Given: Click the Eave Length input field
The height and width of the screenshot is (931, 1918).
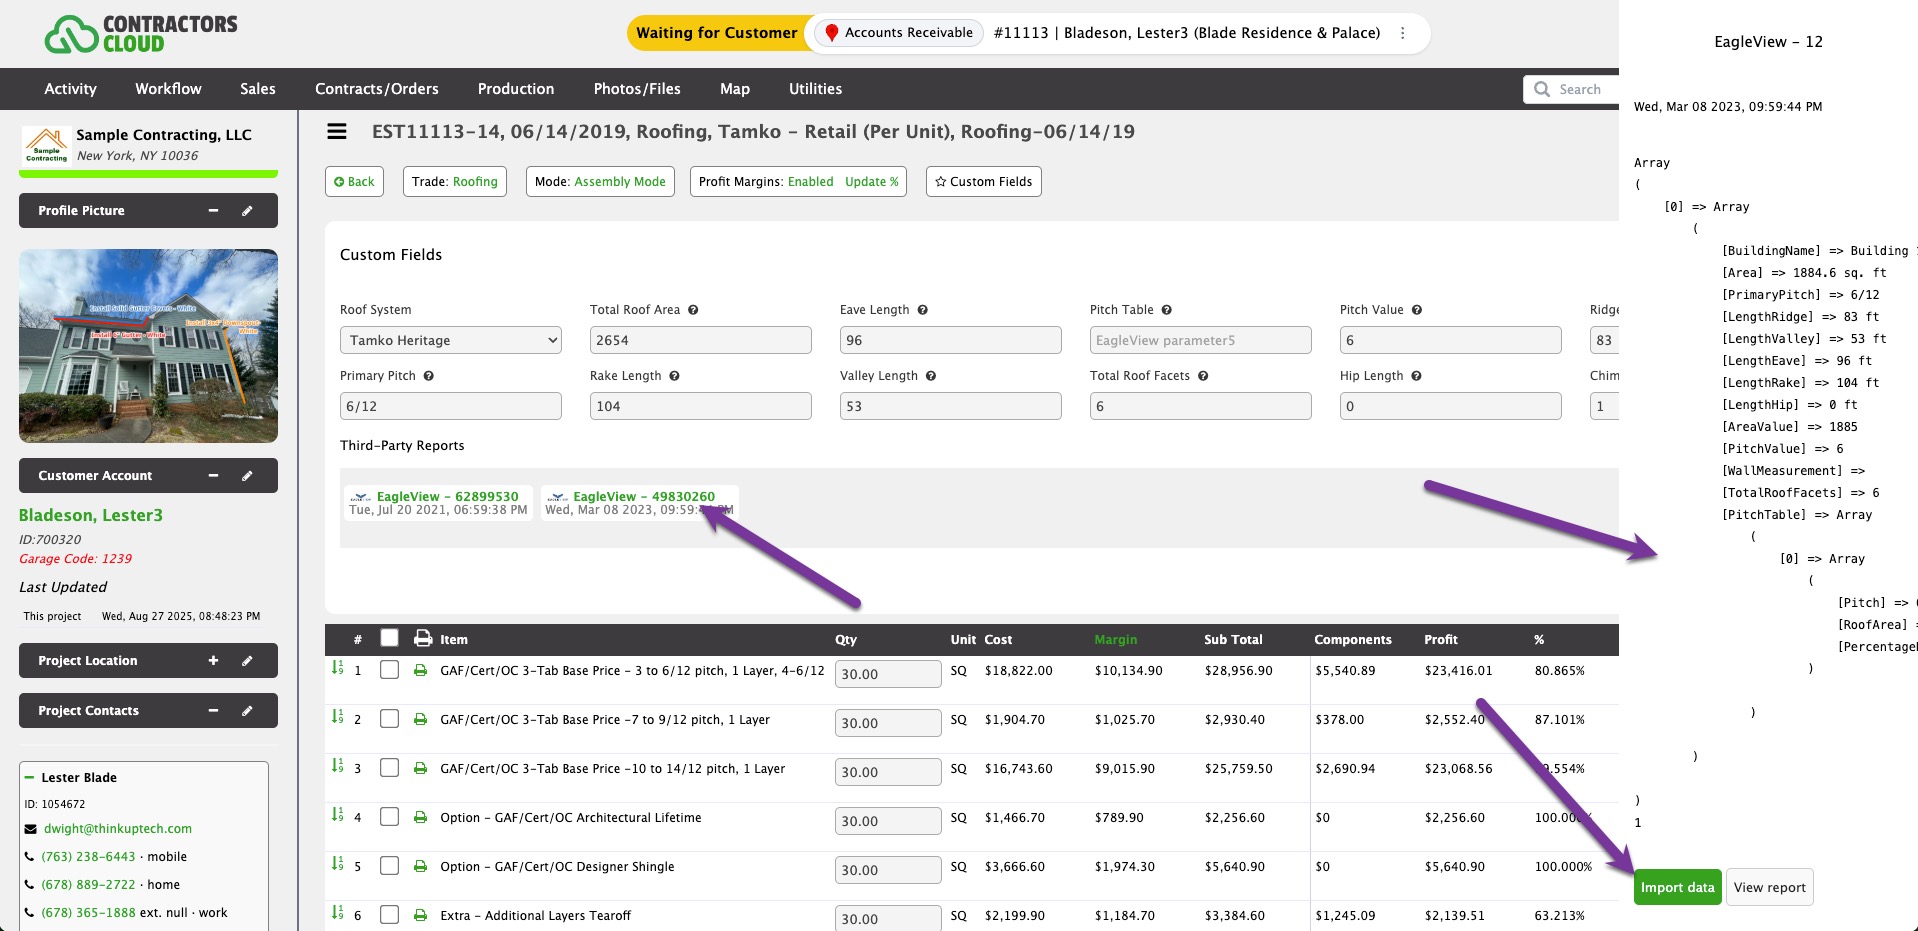Looking at the screenshot, I should (950, 340).
